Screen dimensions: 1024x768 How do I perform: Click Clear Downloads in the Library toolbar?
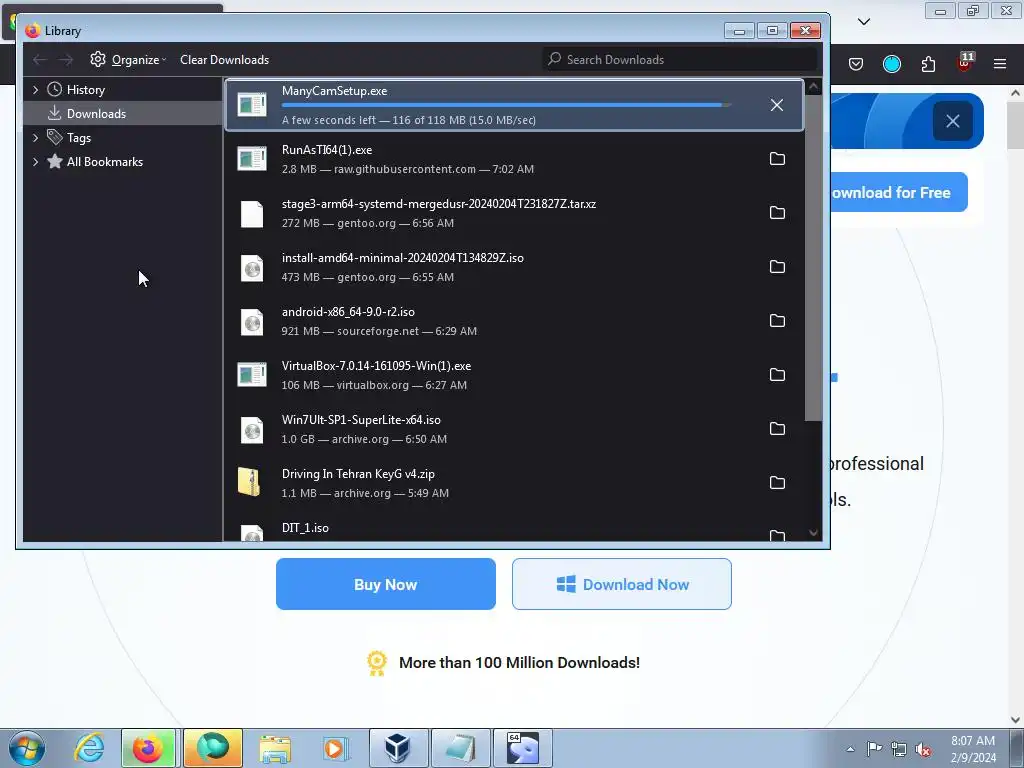coord(225,59)
